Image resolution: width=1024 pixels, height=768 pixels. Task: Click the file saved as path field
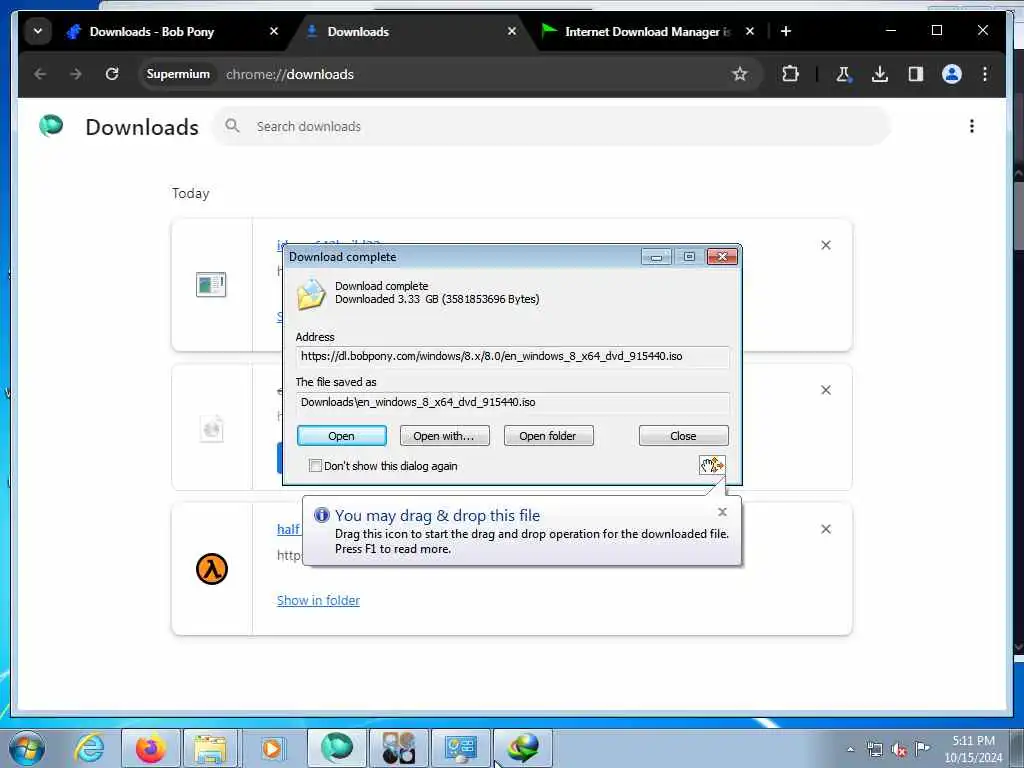tap(513, 402)
